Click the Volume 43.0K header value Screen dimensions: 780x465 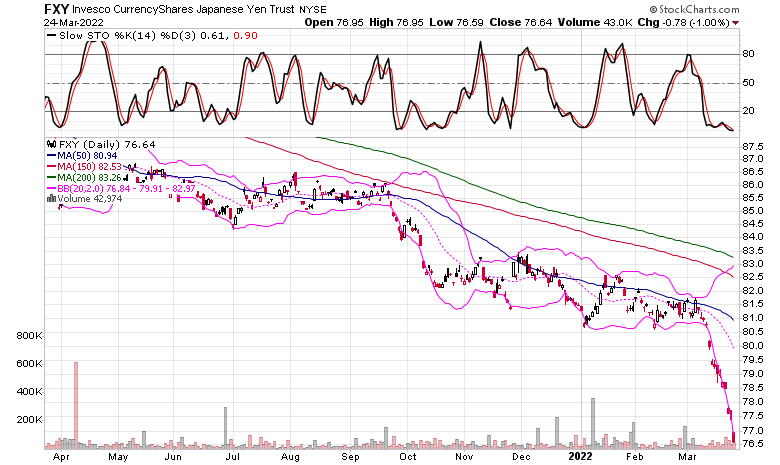pos(594,22)
